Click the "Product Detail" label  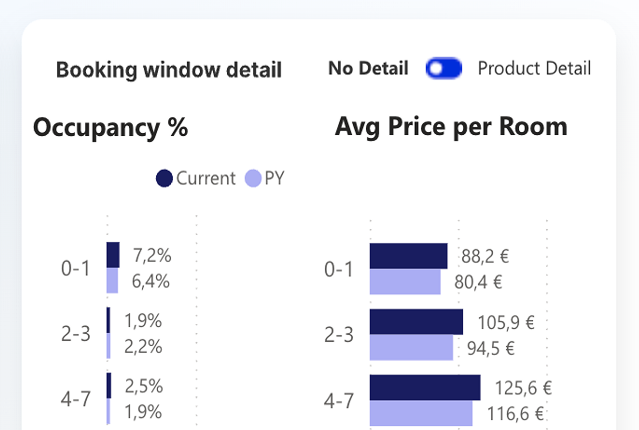pyautogui.click(x=534, y=69)
